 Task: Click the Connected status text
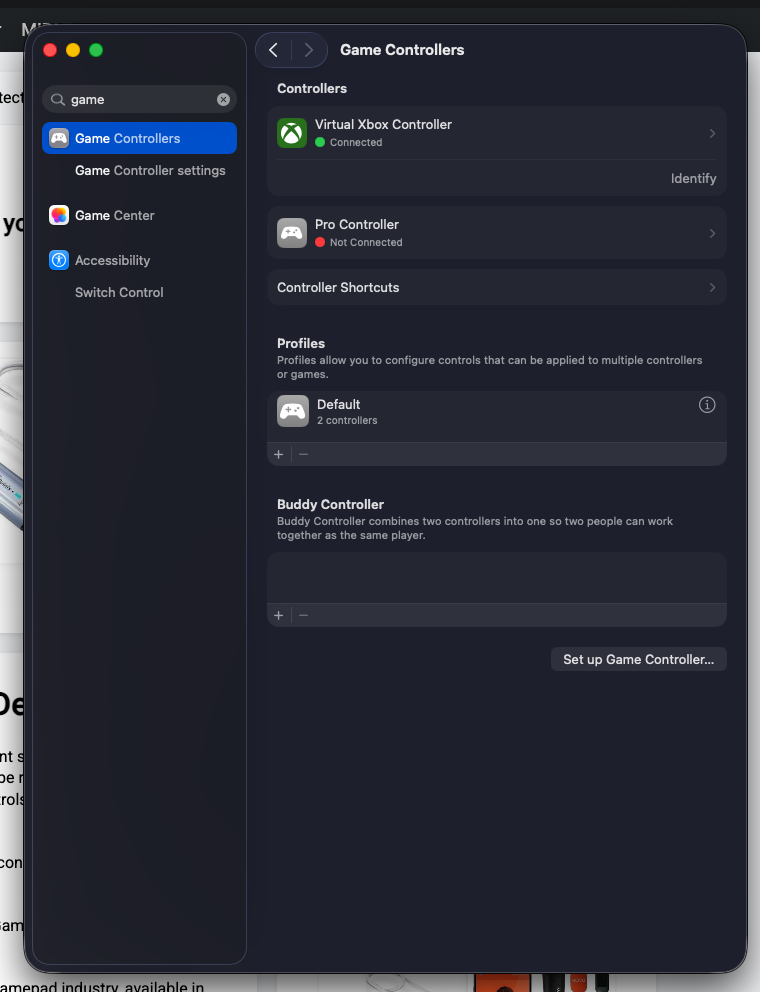356,142
